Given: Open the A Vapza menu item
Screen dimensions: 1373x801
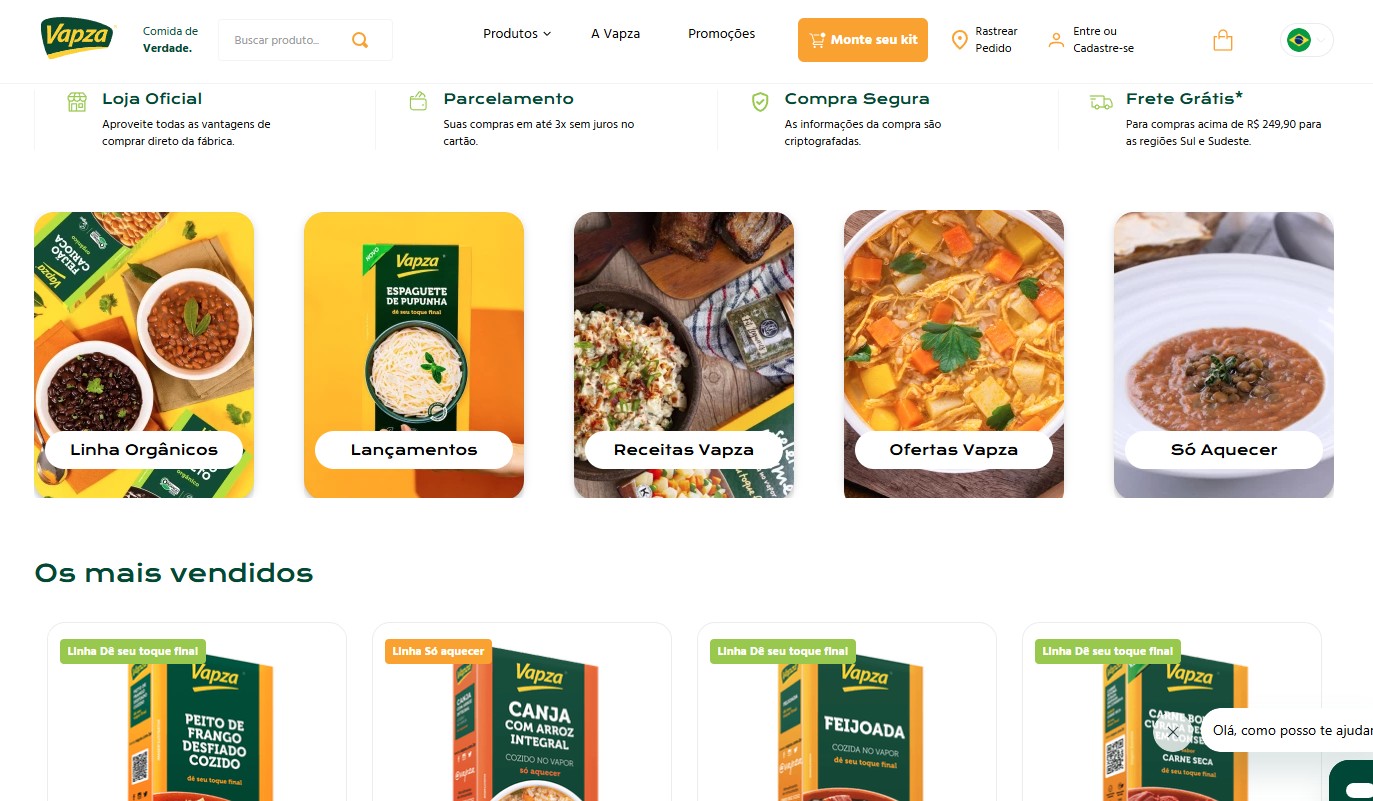Looking at the screenshot, I should pos(615,34).
